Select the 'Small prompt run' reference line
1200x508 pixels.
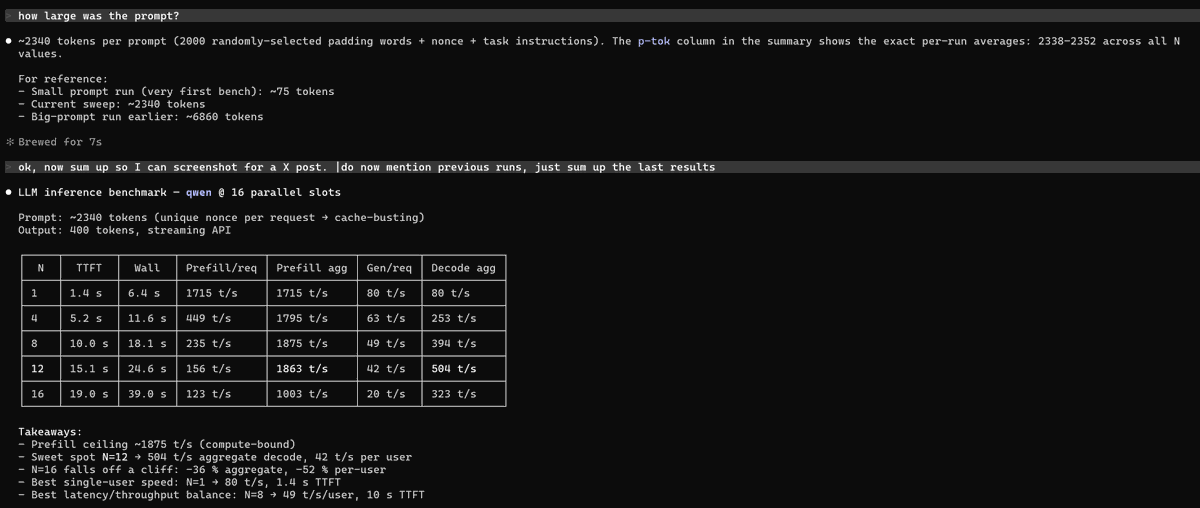pyautogui.click(x=176, y=91)
